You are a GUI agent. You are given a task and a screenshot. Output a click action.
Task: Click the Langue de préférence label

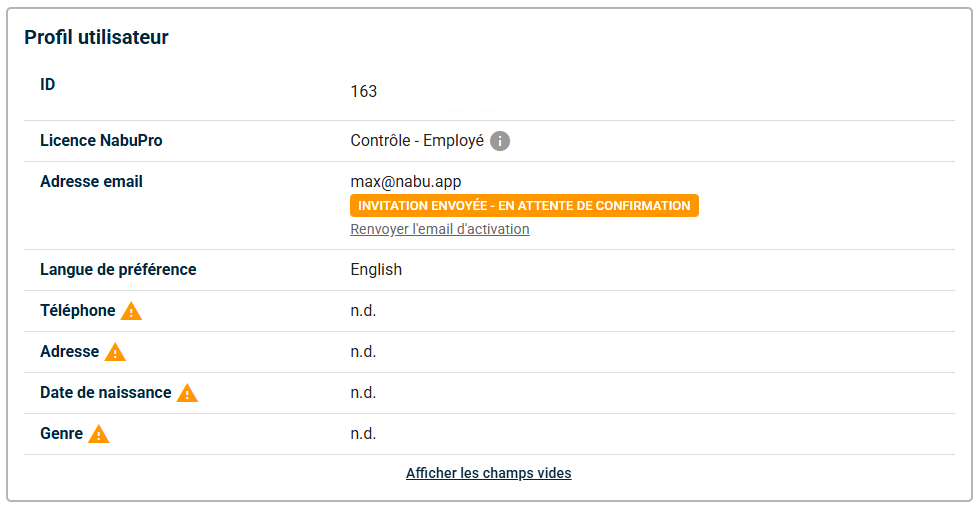click(x=118, y=270)
